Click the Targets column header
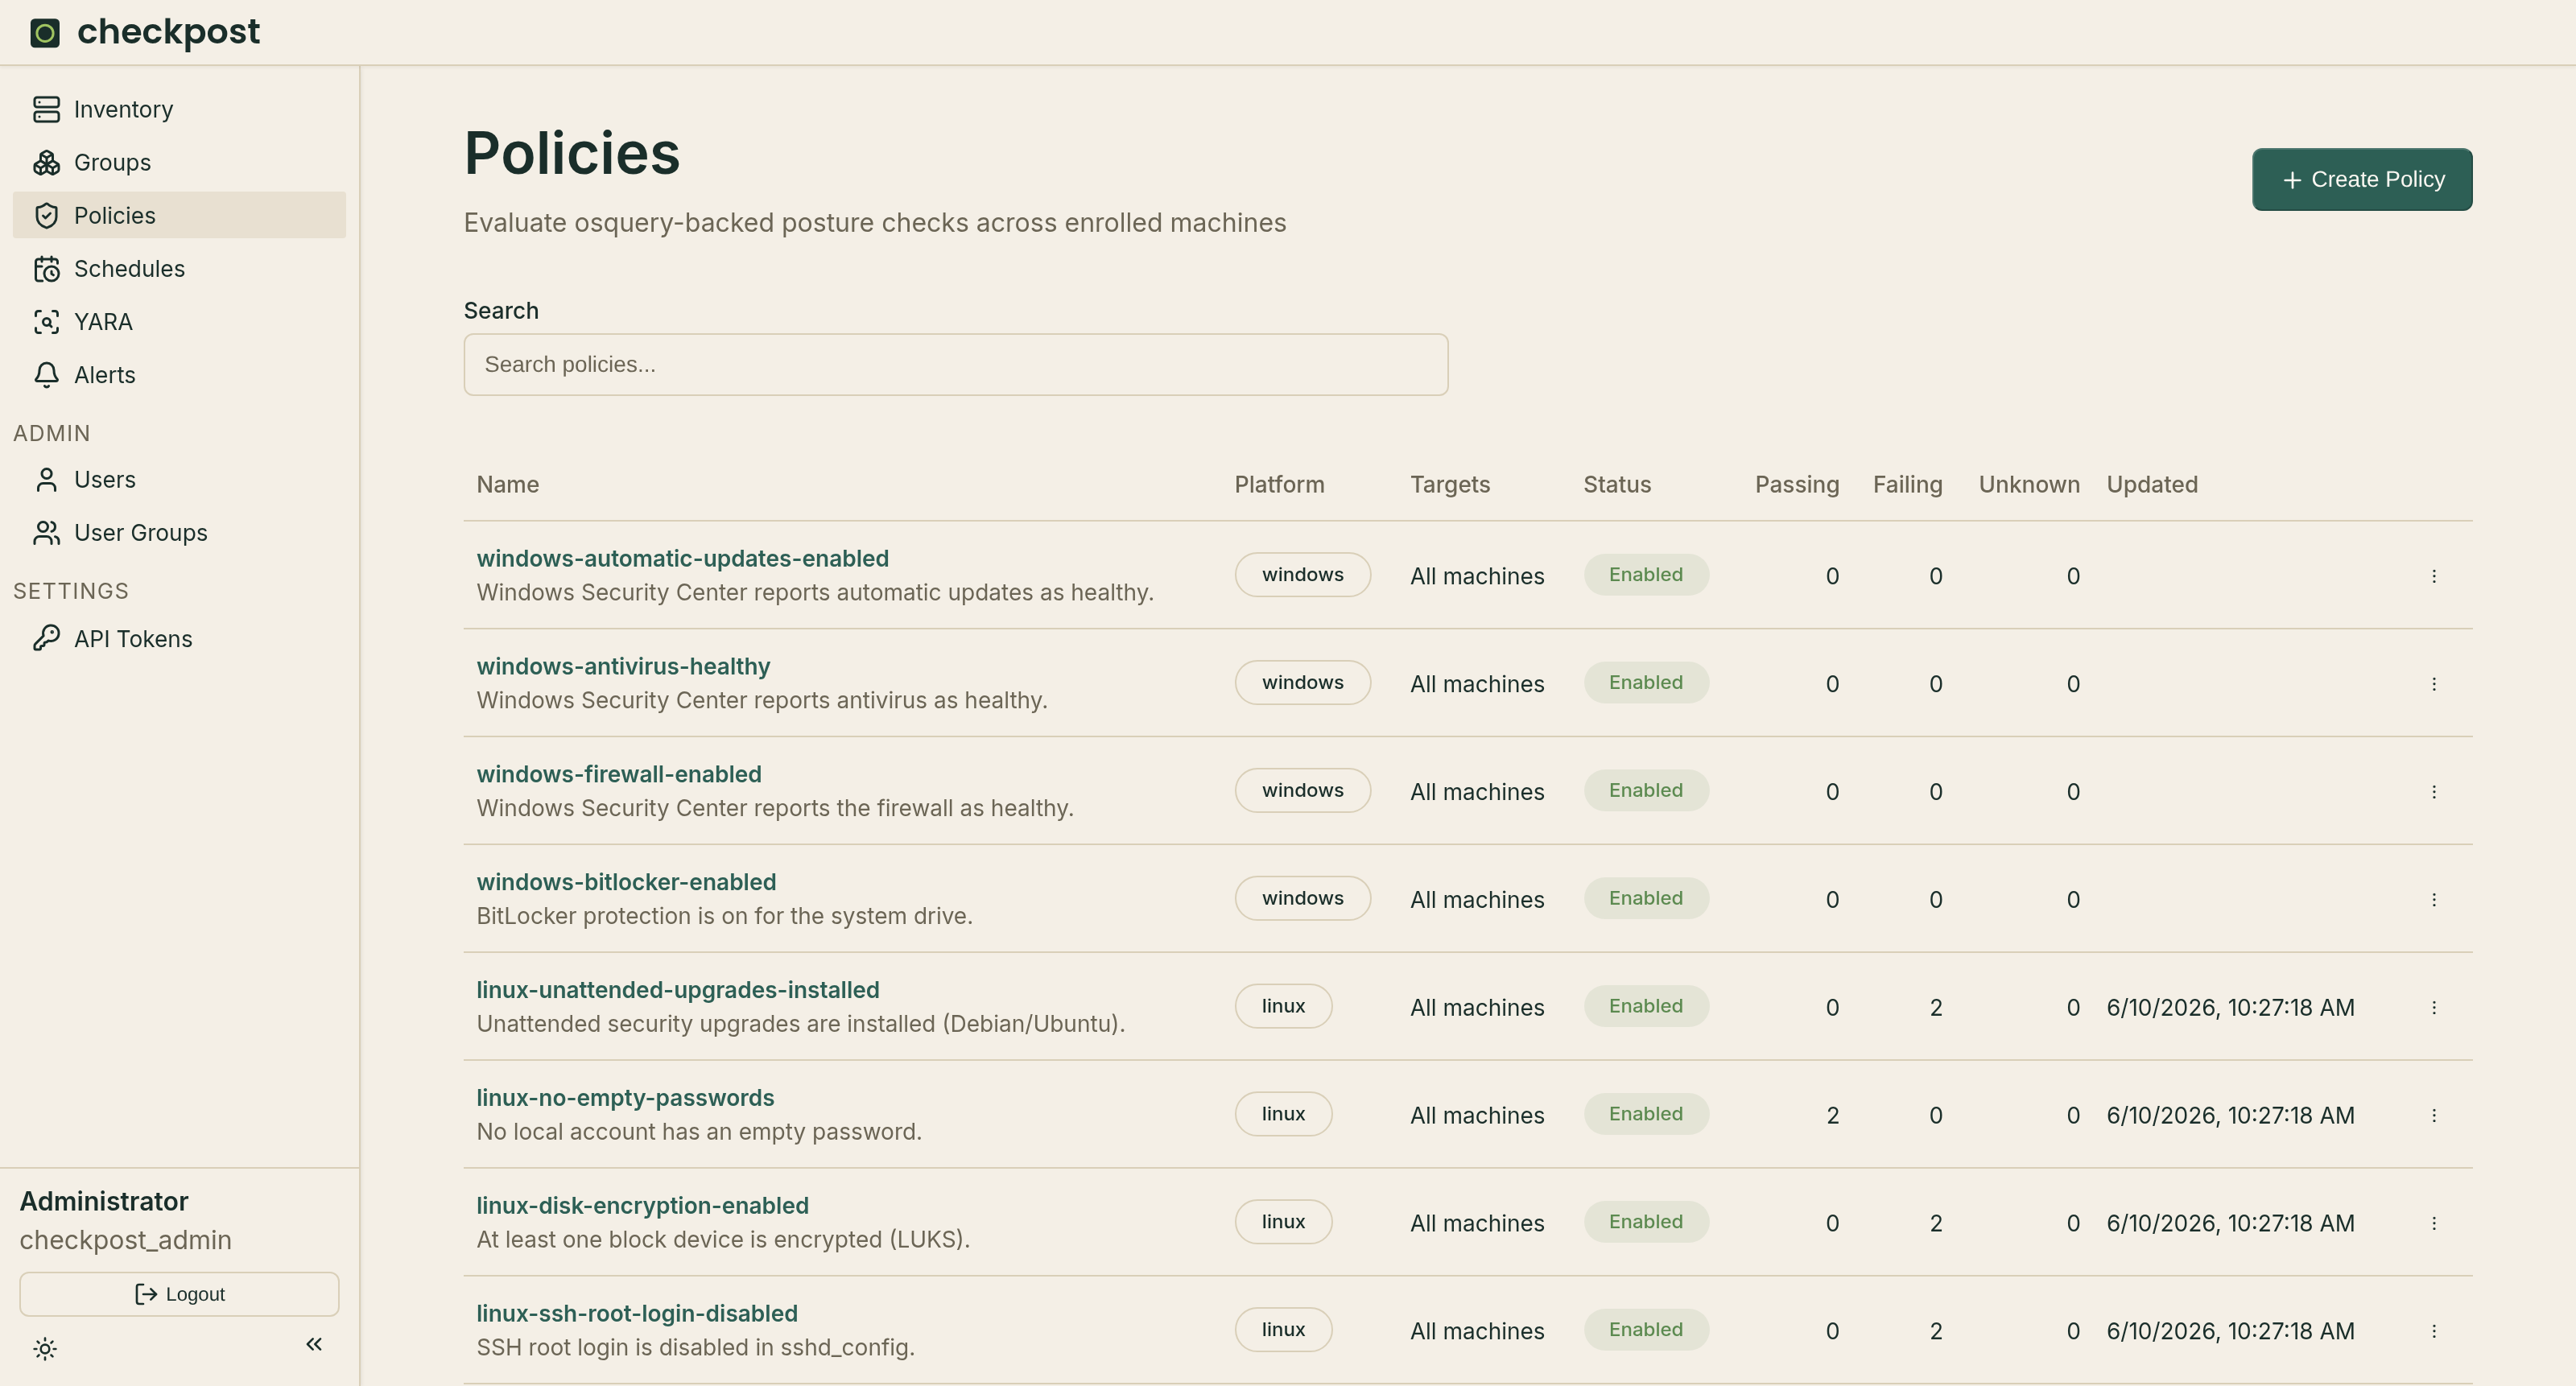 pyautogui.click(x=1450, y=484)
